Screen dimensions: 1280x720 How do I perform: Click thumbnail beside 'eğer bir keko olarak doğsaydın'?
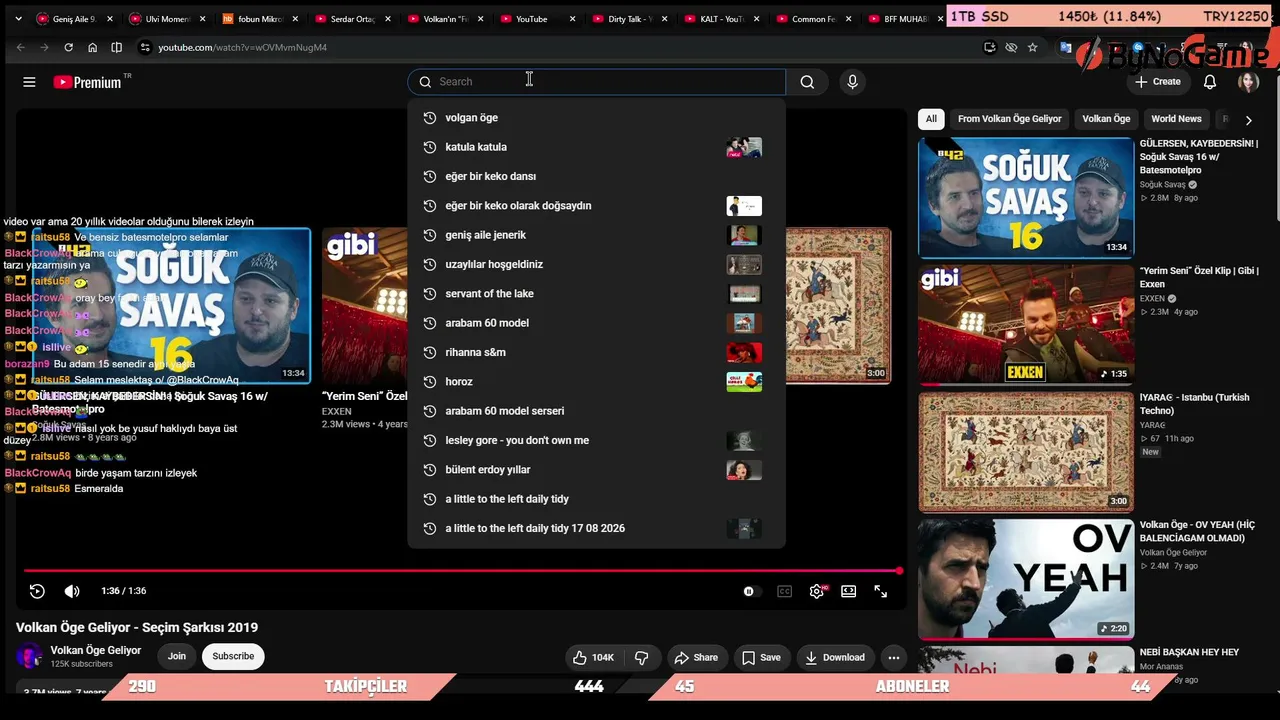coord(744,206)
